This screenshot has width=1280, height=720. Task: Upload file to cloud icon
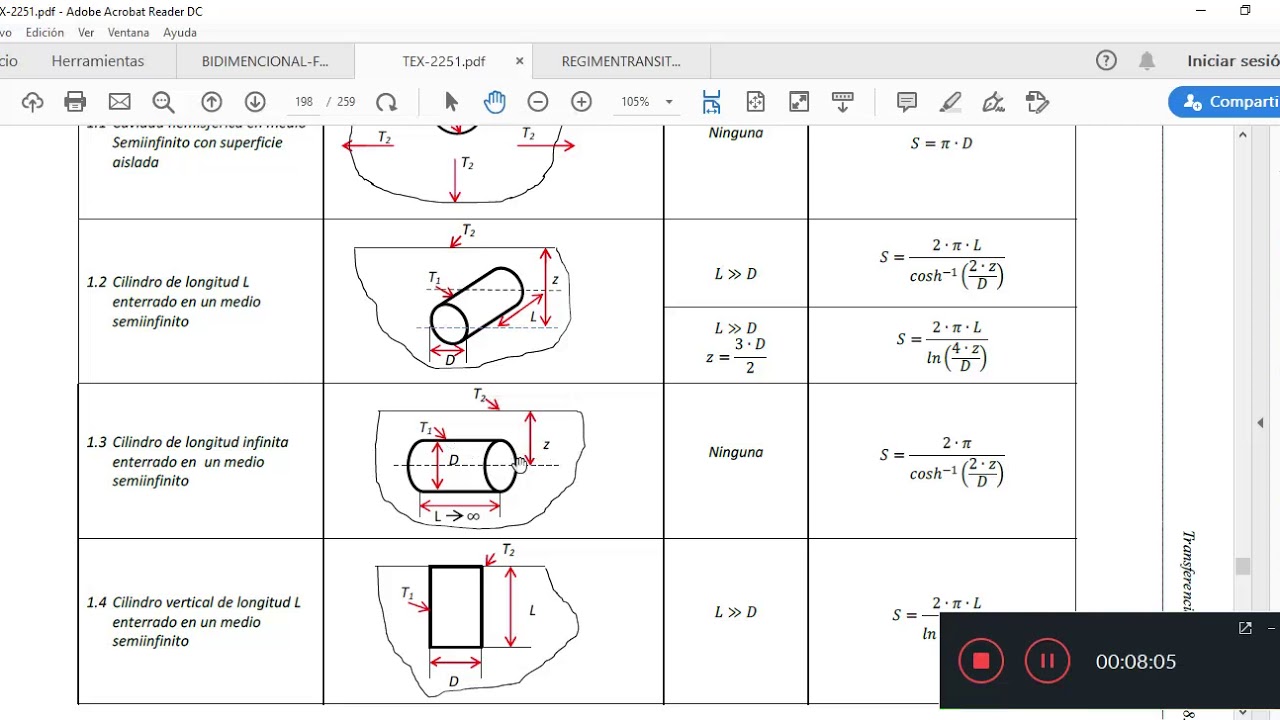pos(32,102)
